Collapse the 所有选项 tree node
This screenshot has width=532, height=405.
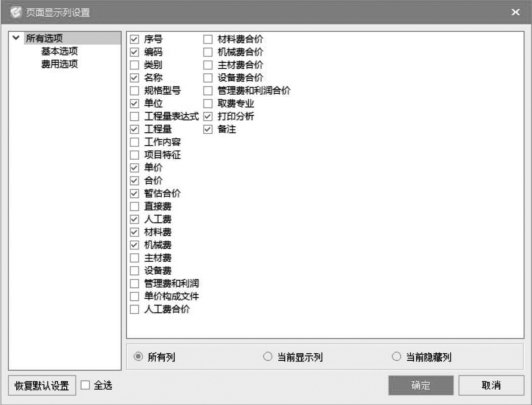pyautogui.click(x=16, y=38)
